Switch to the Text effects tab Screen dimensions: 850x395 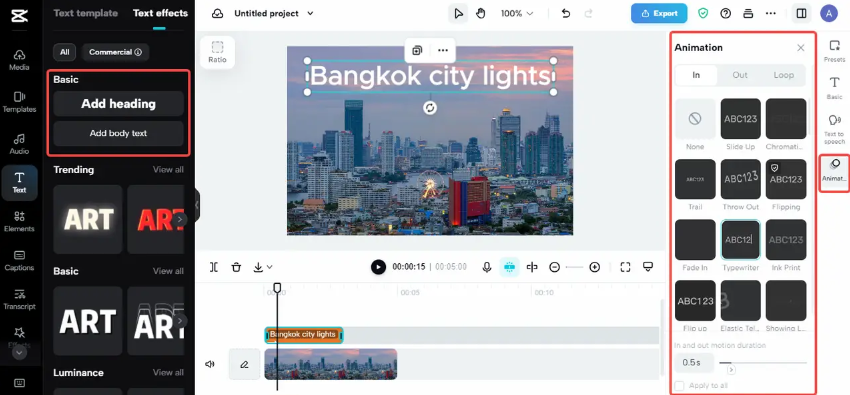tap(160, 13)
